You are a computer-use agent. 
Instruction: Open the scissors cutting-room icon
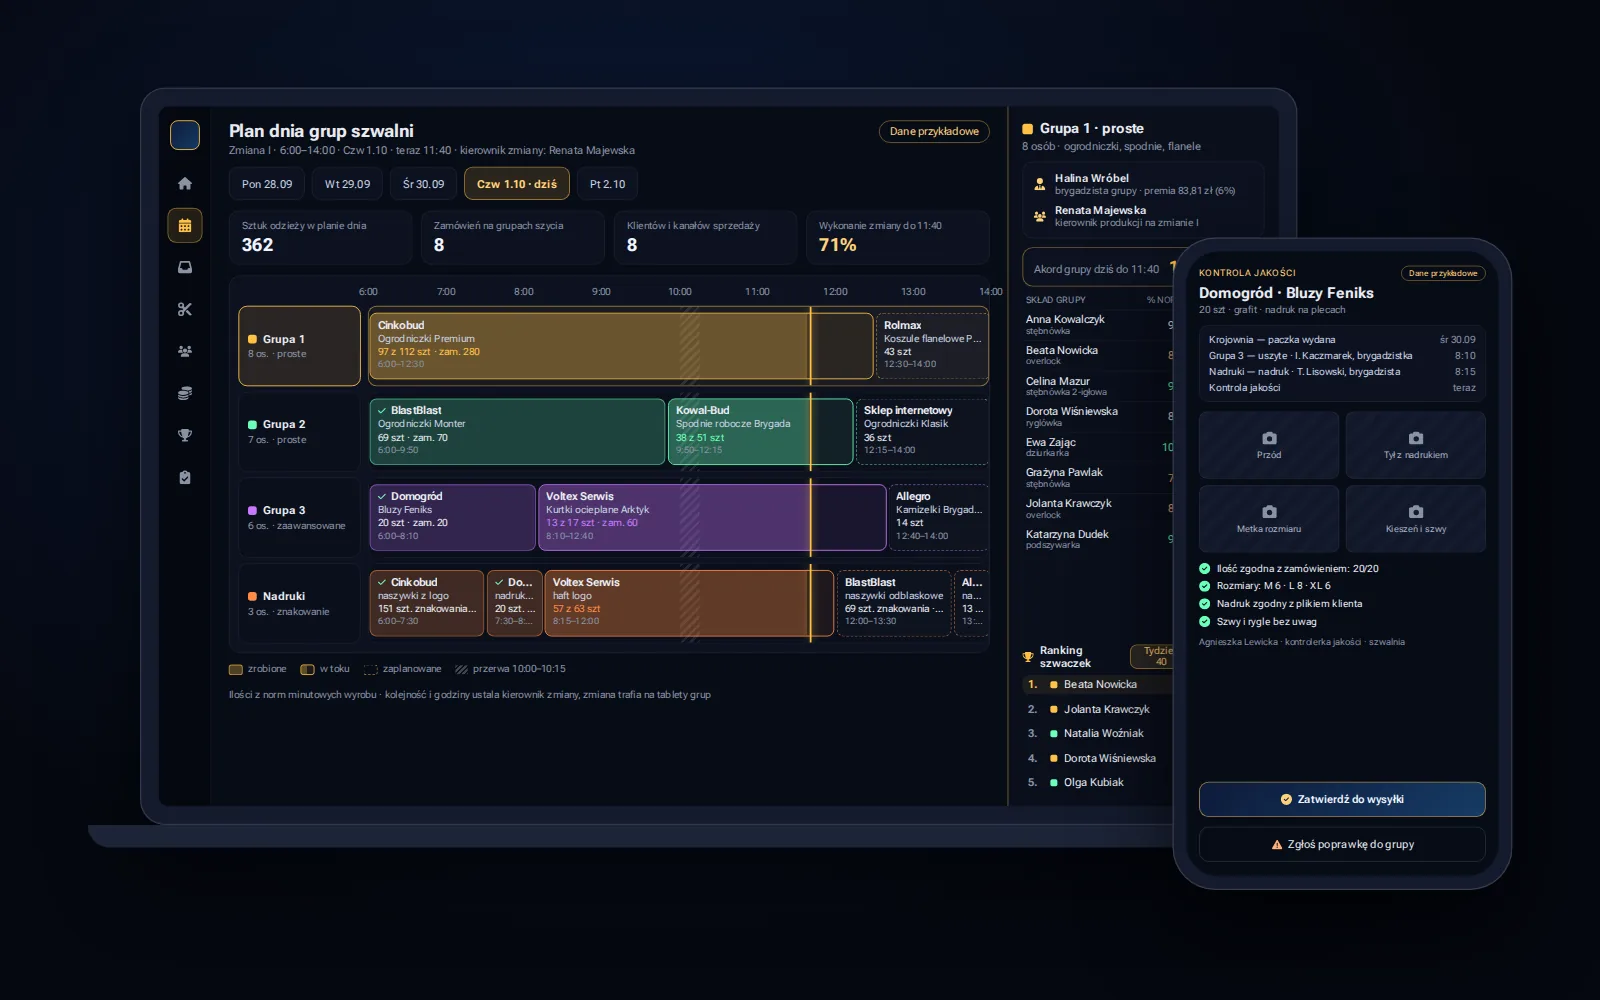185,309
